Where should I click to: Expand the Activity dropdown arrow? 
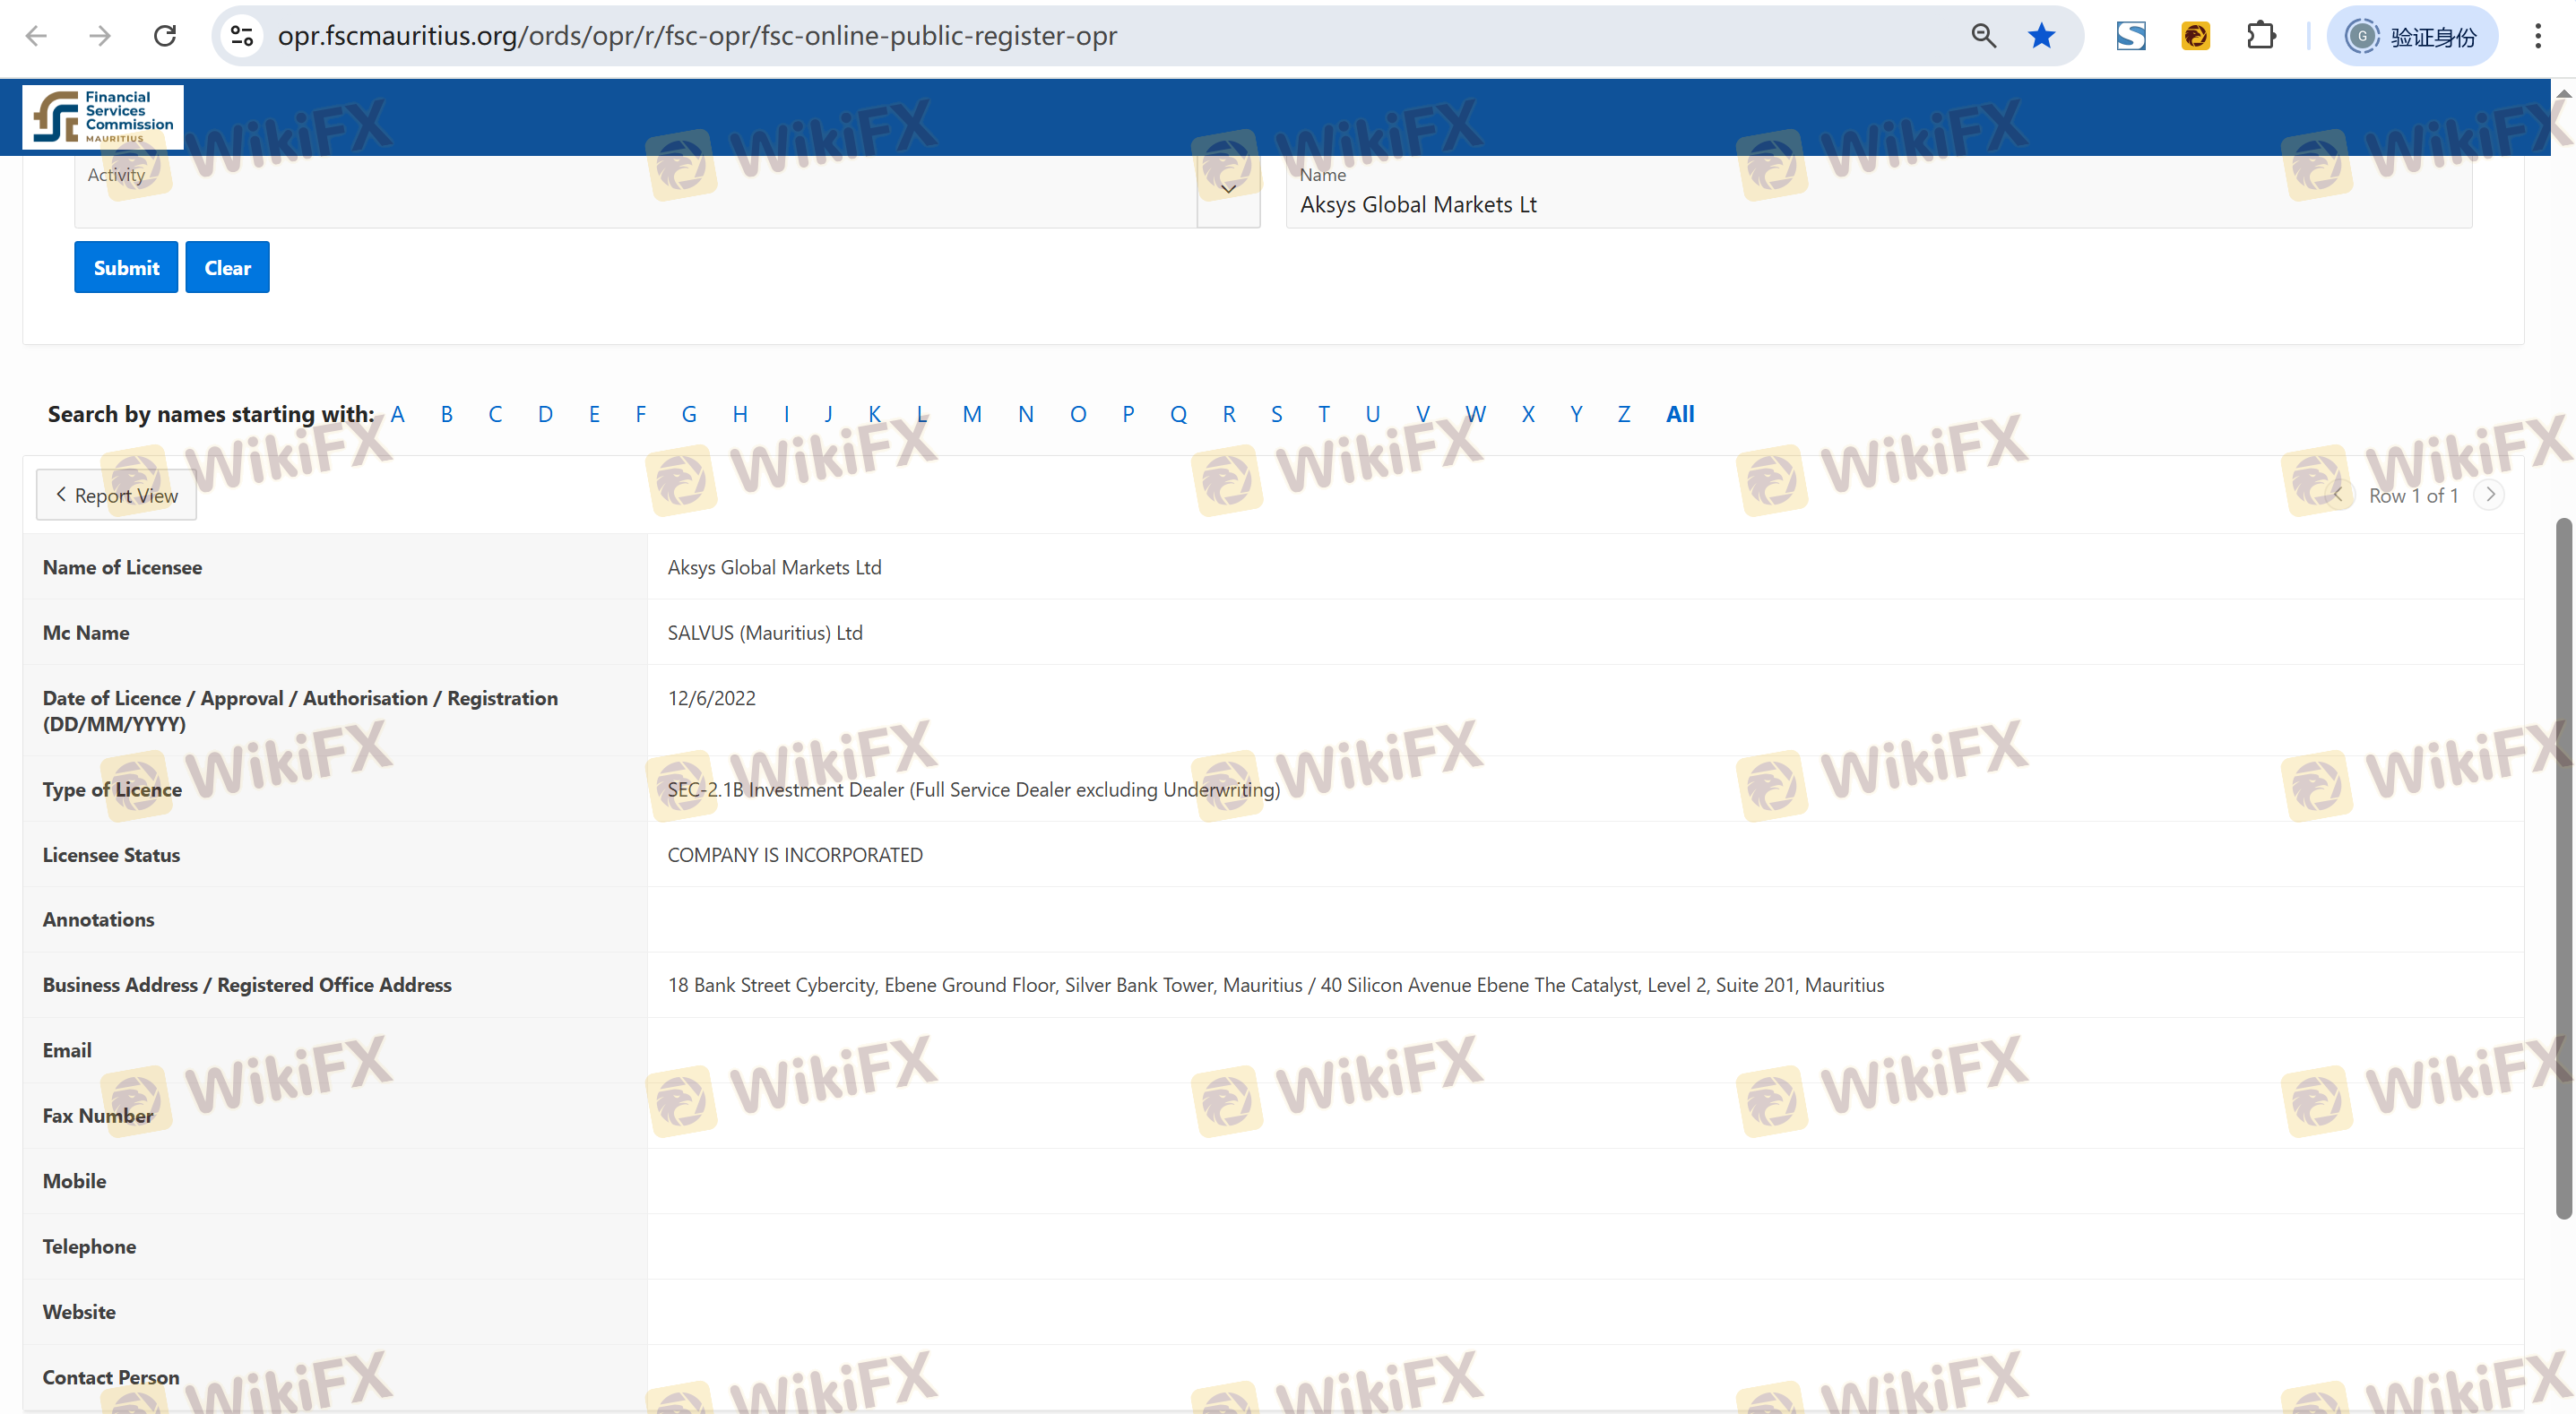[x=1228, y=189]
